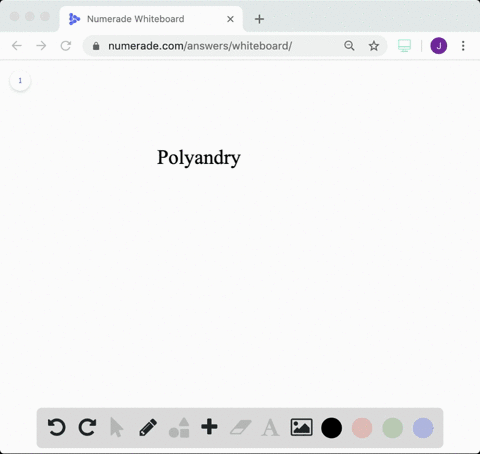Open the shapes tool
This screenshot has width=480, height=454.
point(179,428)
